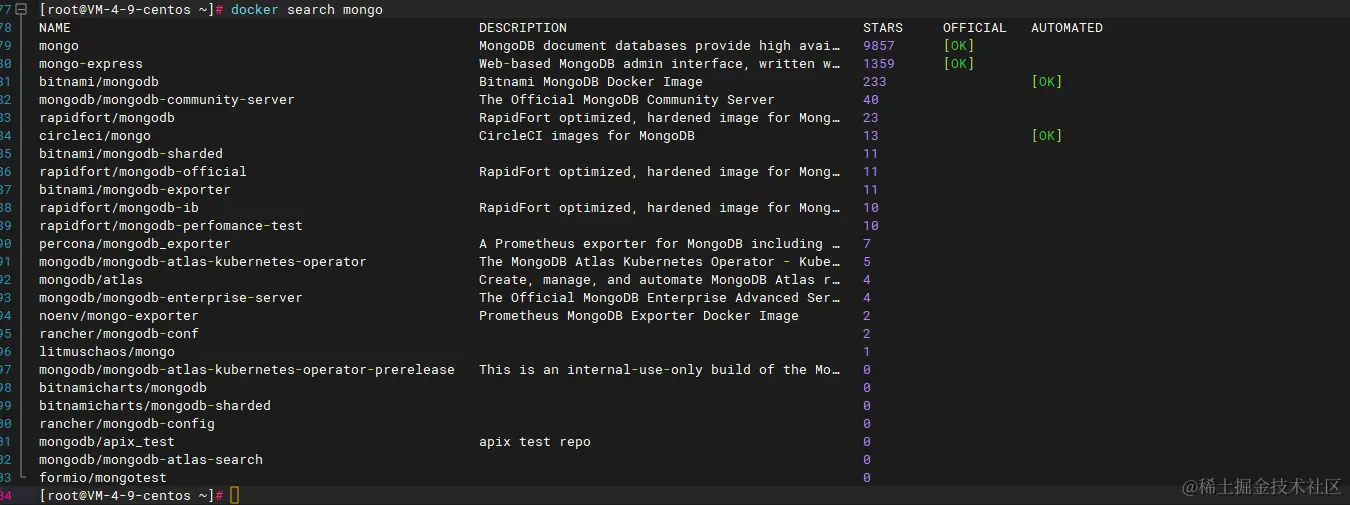
Task: Click the mongo-express image name
Action: (91, 63)
